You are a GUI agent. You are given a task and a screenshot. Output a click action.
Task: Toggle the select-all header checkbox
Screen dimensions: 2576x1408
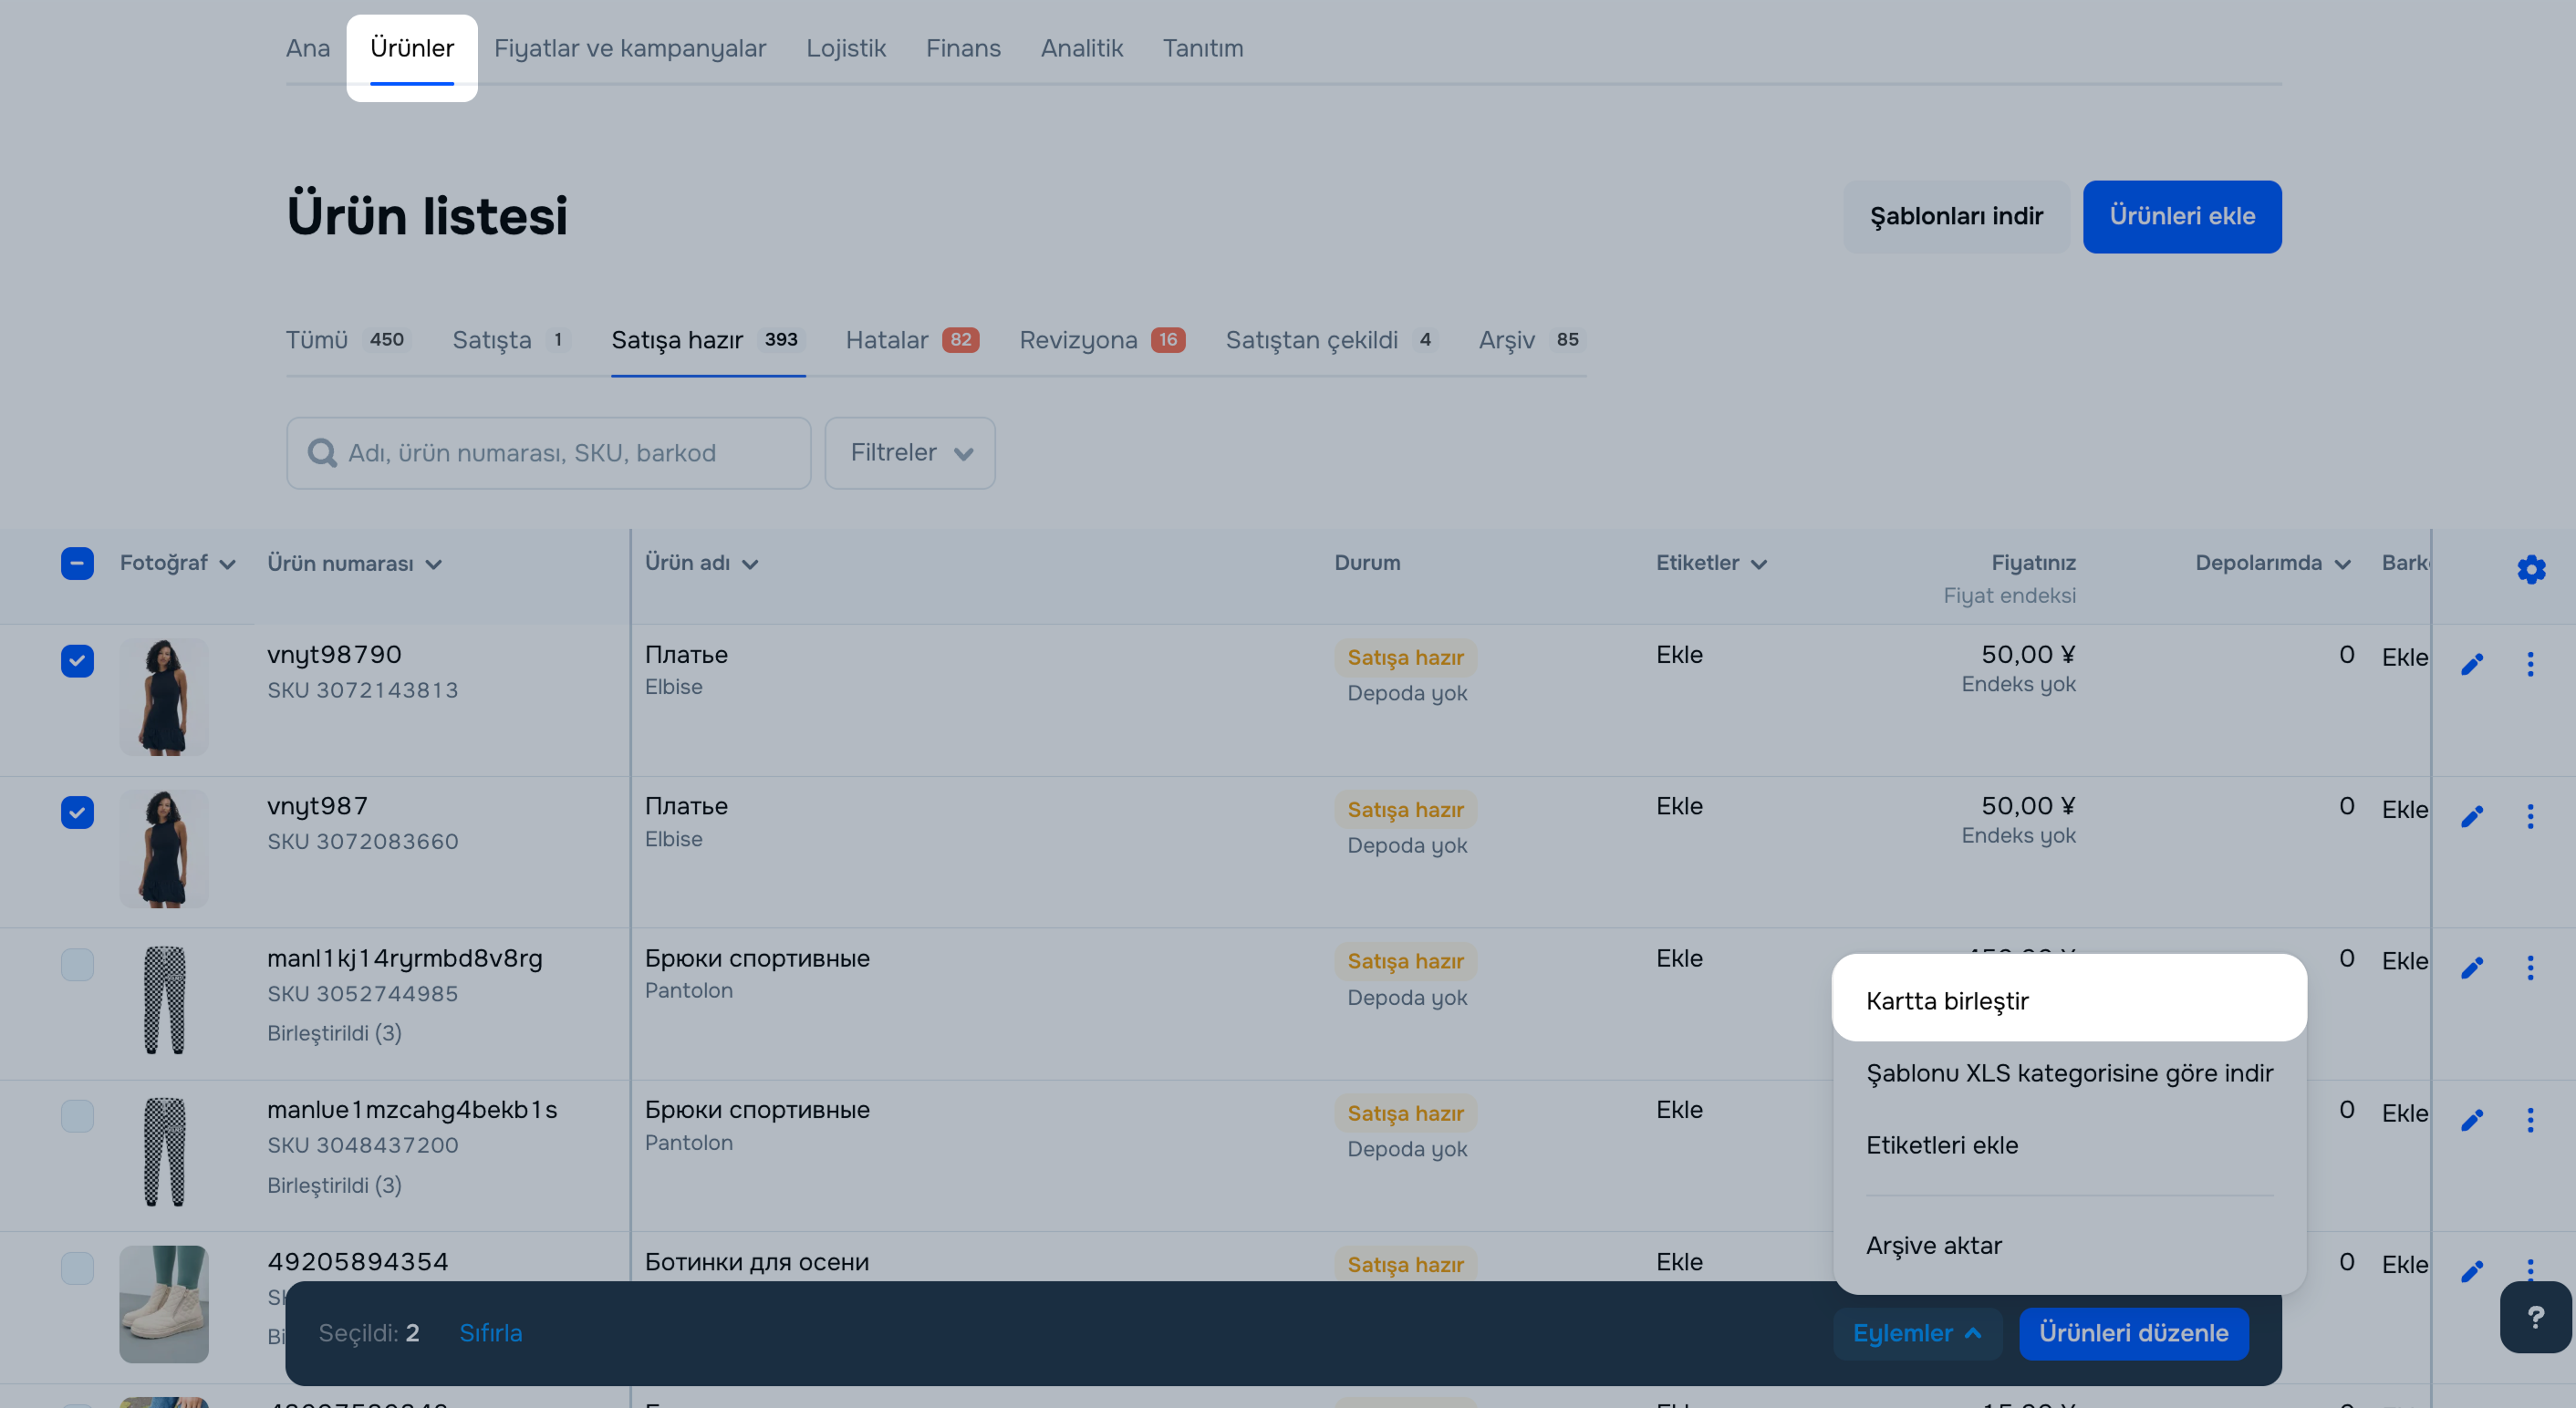point(77,563)
